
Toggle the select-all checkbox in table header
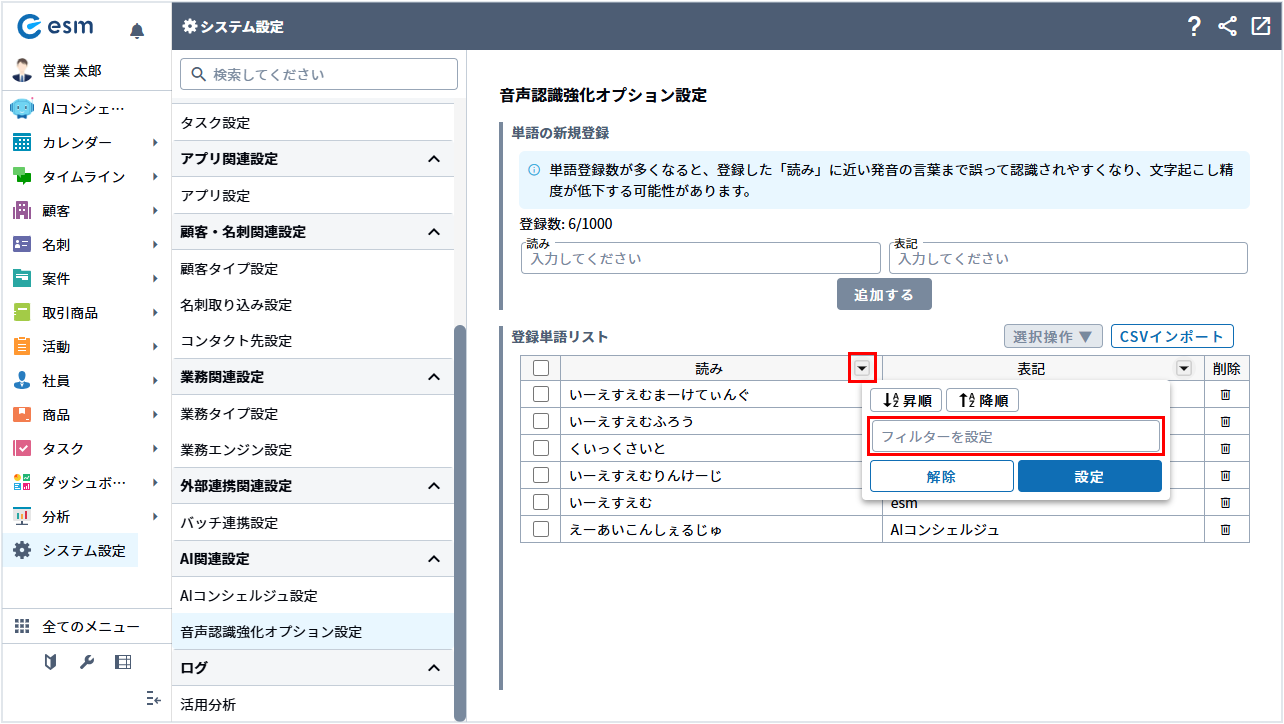click(541, 368)
